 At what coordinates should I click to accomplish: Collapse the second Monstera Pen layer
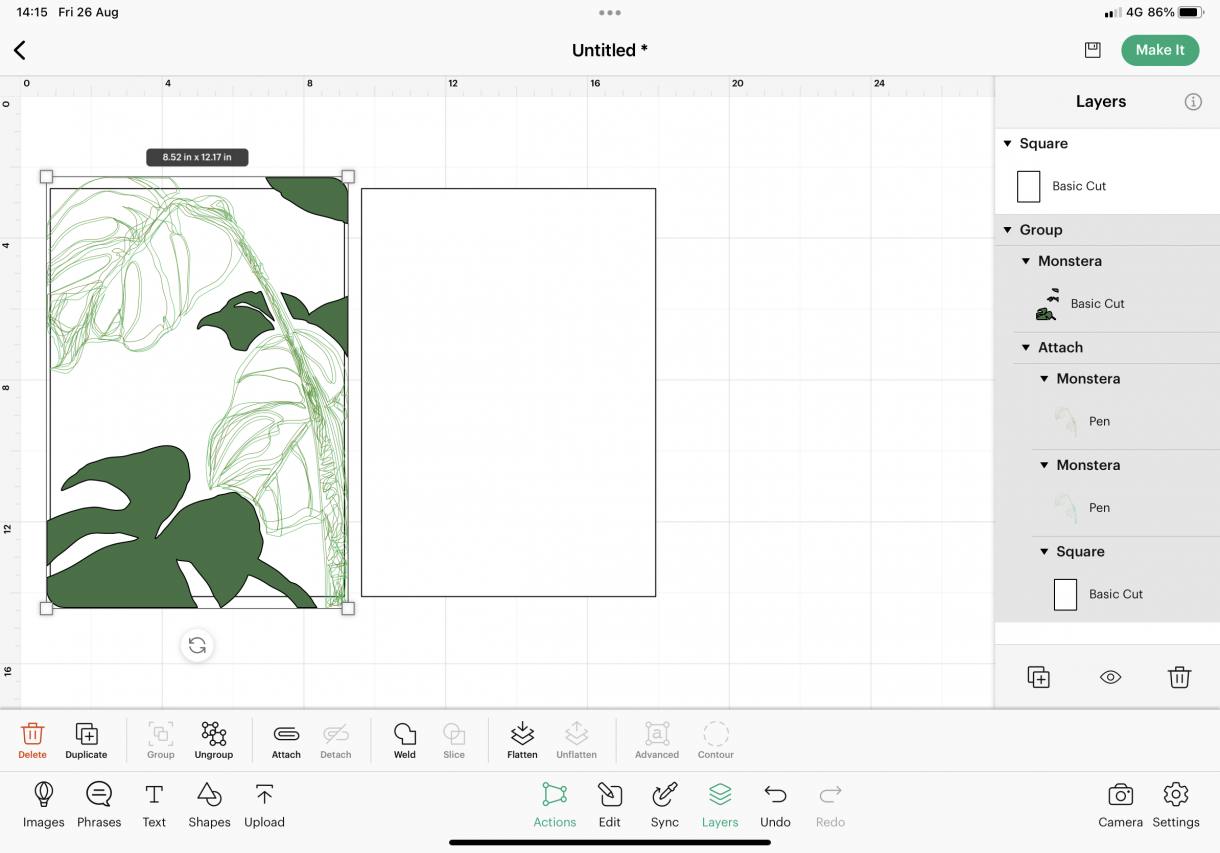pyautogui.click(x=1045, y=466)
